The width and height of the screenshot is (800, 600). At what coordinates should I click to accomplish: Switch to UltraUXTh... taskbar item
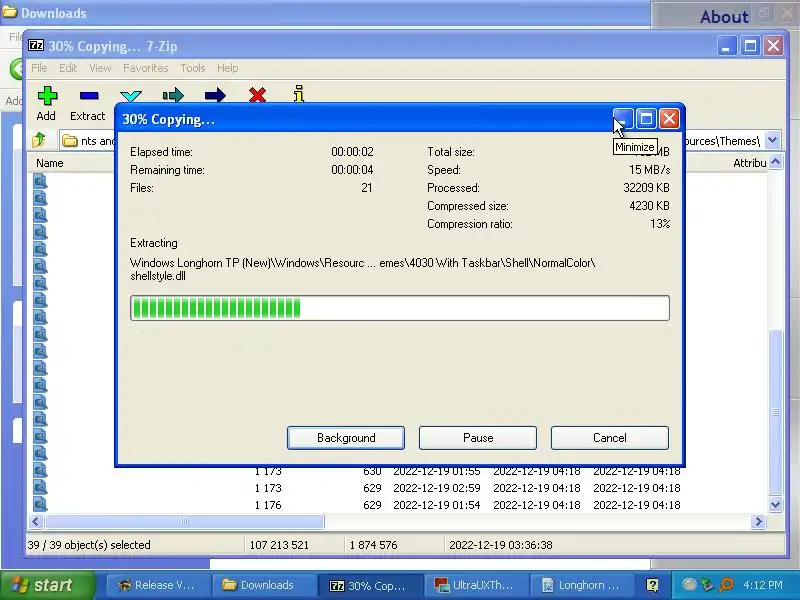[x=474, y=585]
